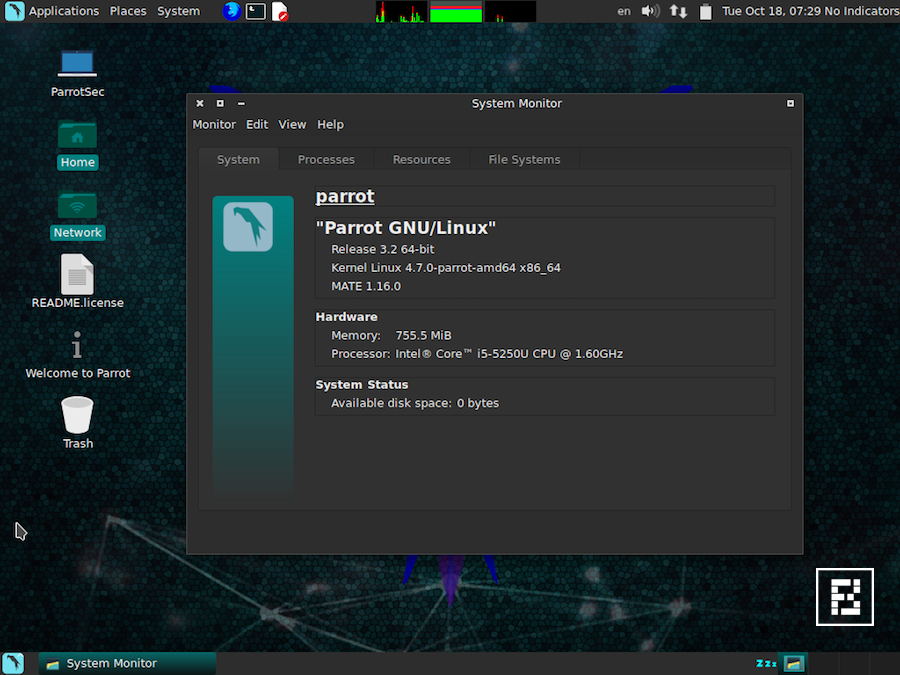Click the green memory usage graph applet
Screen dimensions: 900x675
click(x=456, y=11)
